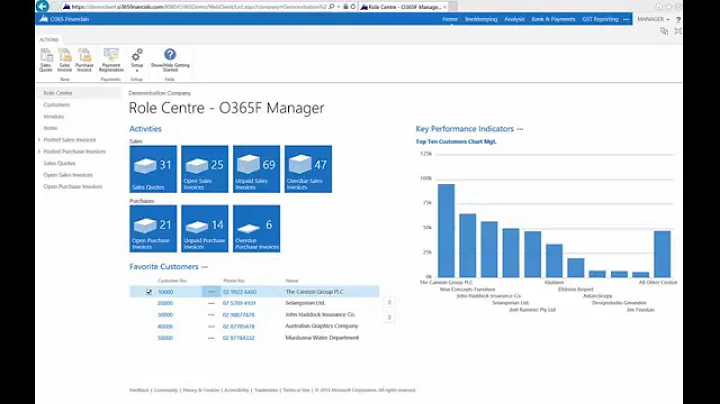Open customer number 50000 link

point(165,338)
